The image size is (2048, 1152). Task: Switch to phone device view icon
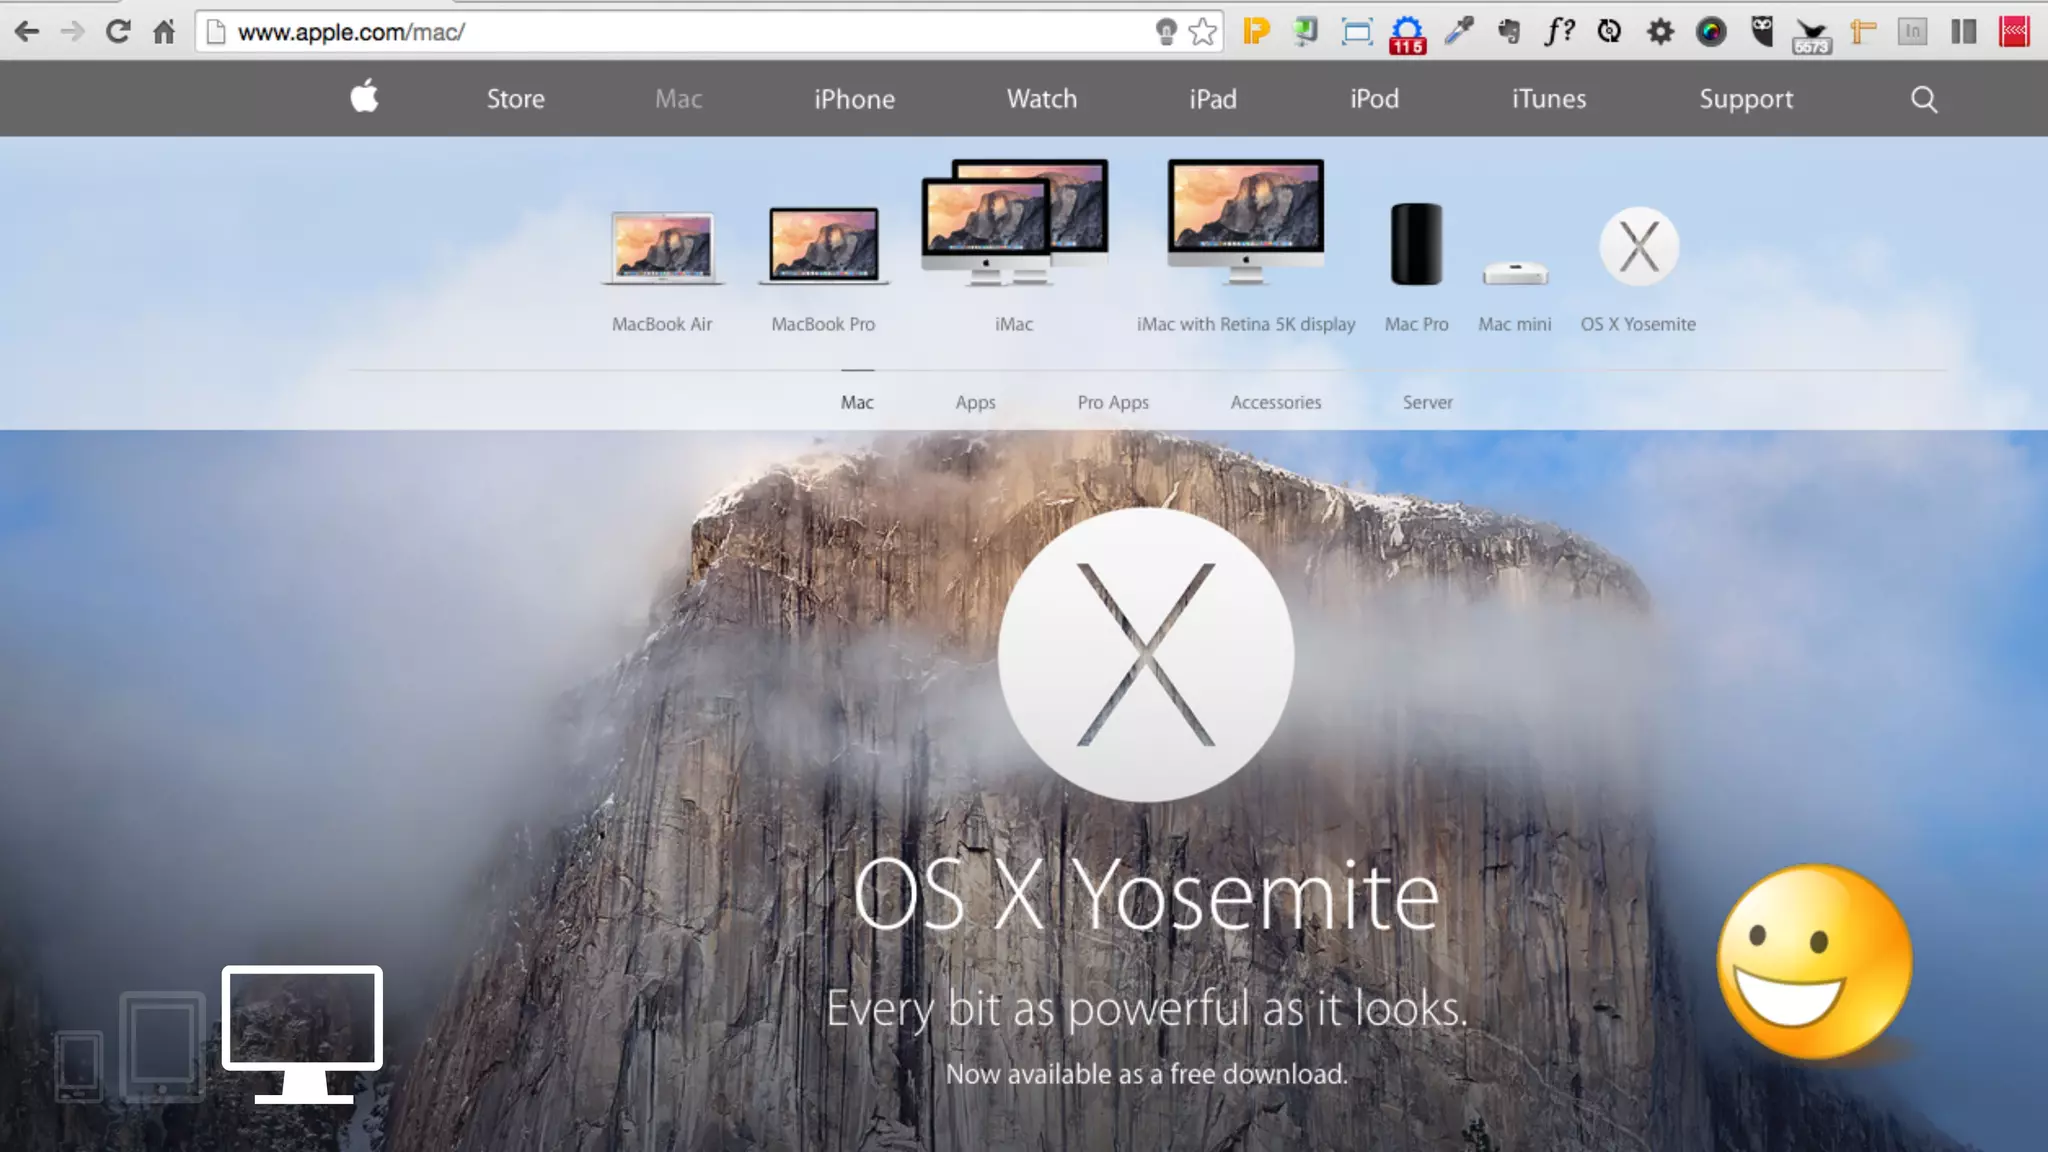point(78,1066)
